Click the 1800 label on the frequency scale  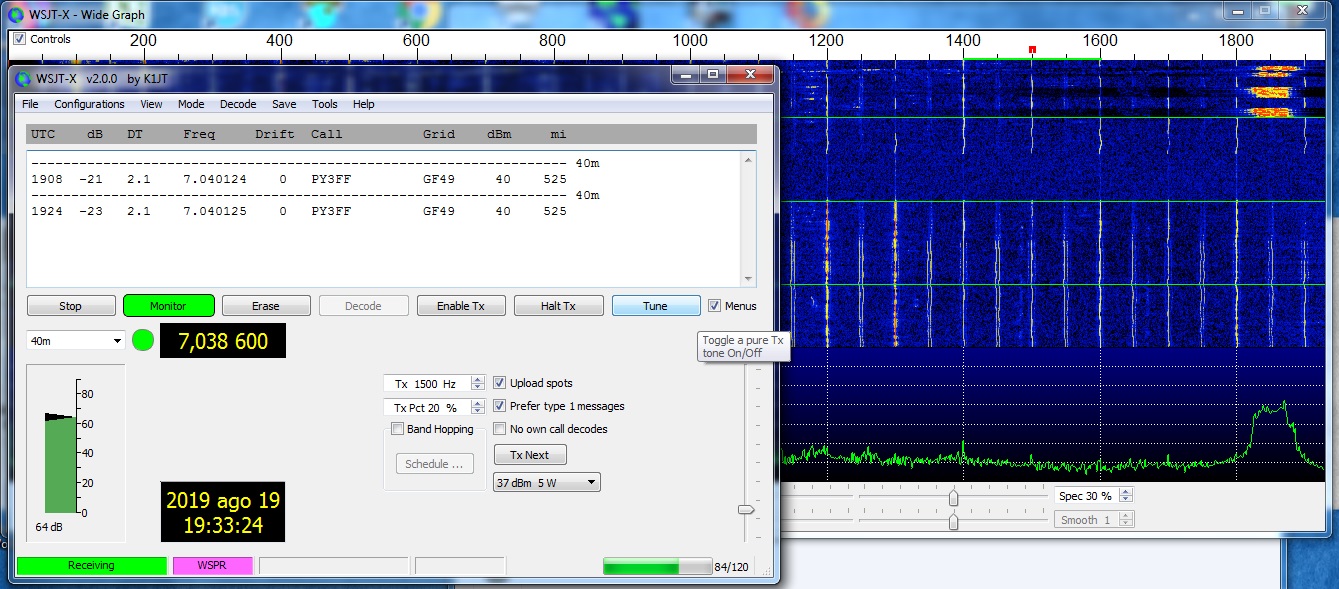1237,40
